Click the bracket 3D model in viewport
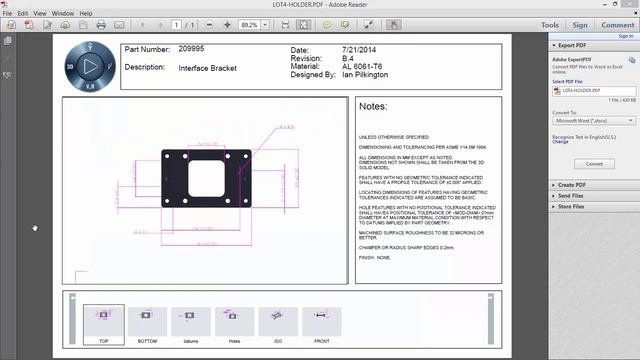 click(x=206, y=178)
